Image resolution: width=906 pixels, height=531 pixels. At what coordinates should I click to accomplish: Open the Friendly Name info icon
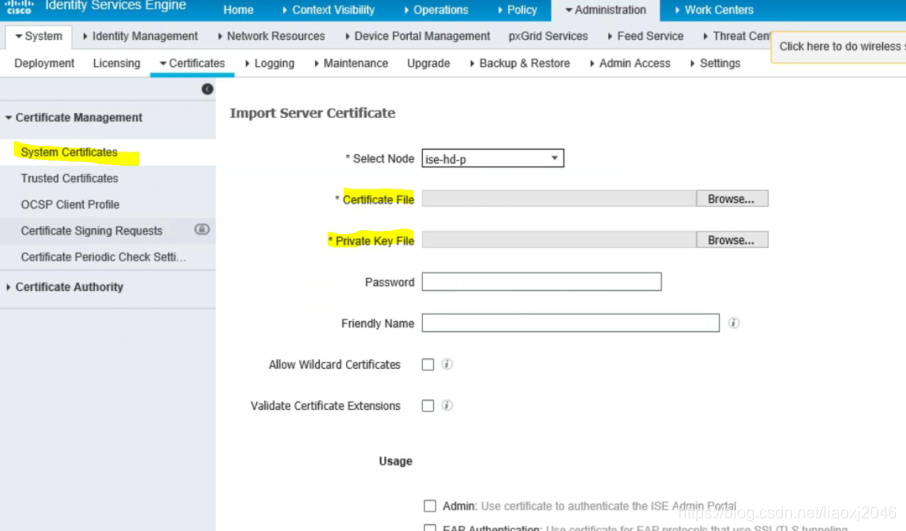click(x=734, y=323)
